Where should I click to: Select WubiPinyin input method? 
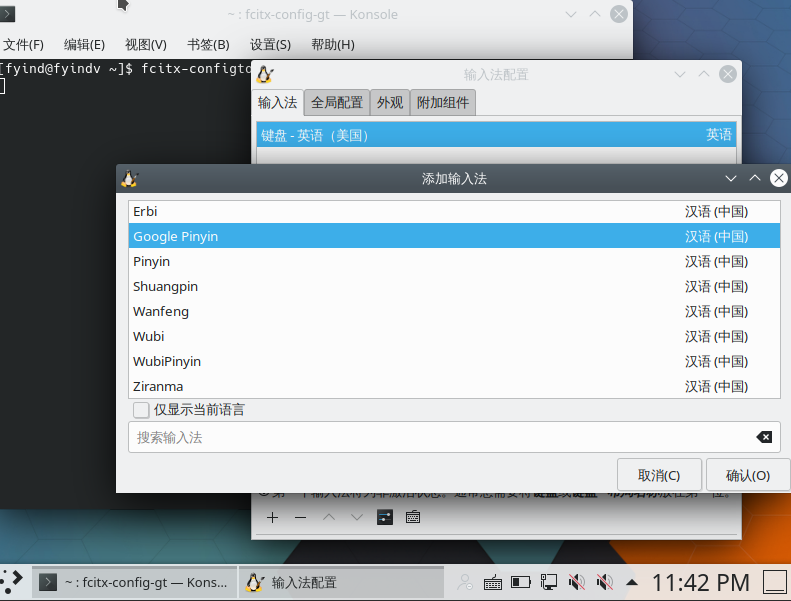point(454,361)
